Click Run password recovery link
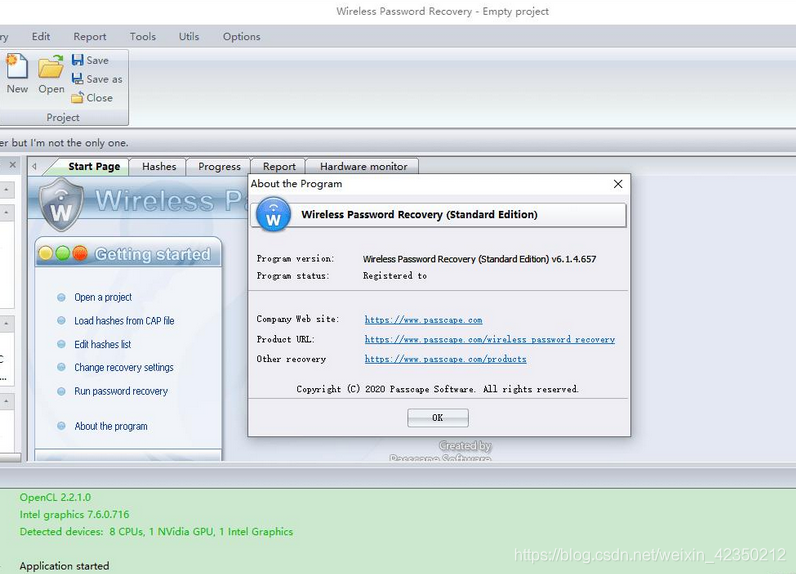Image resolution: width=796 pixels, height=574 pixels. [x=121, y=391]
